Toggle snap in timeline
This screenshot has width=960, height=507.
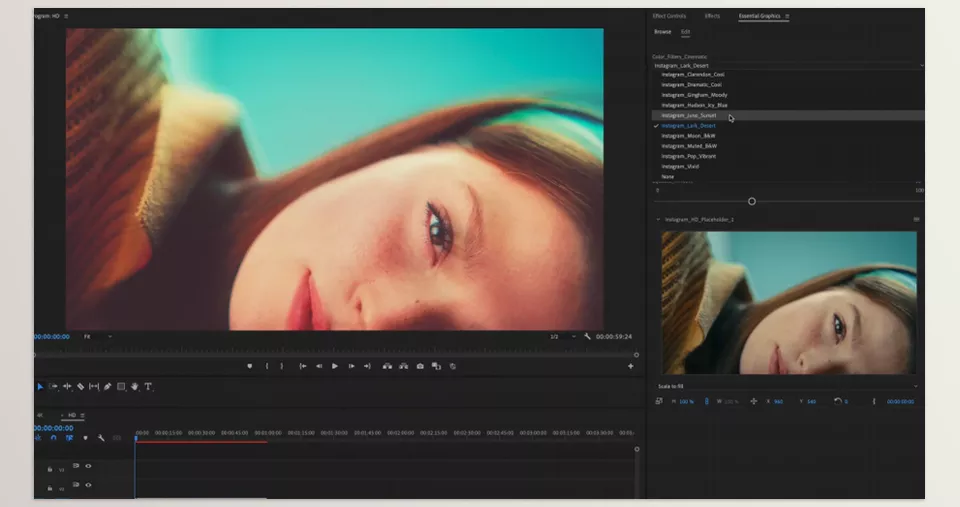tap(53, 438)
